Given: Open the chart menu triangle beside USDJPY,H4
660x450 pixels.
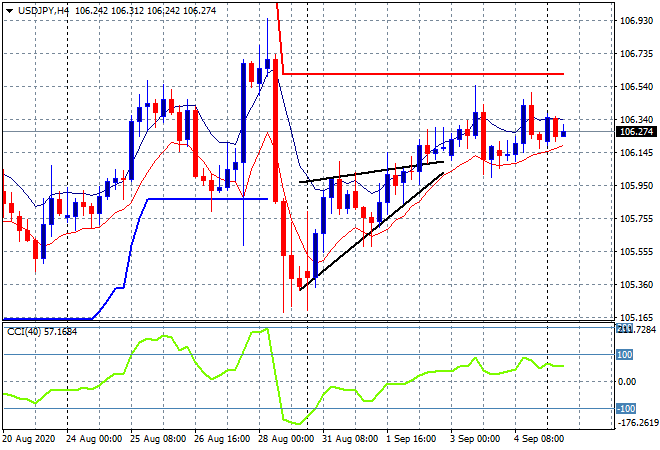Looking at the screenshot, I should tap(9, 11).
